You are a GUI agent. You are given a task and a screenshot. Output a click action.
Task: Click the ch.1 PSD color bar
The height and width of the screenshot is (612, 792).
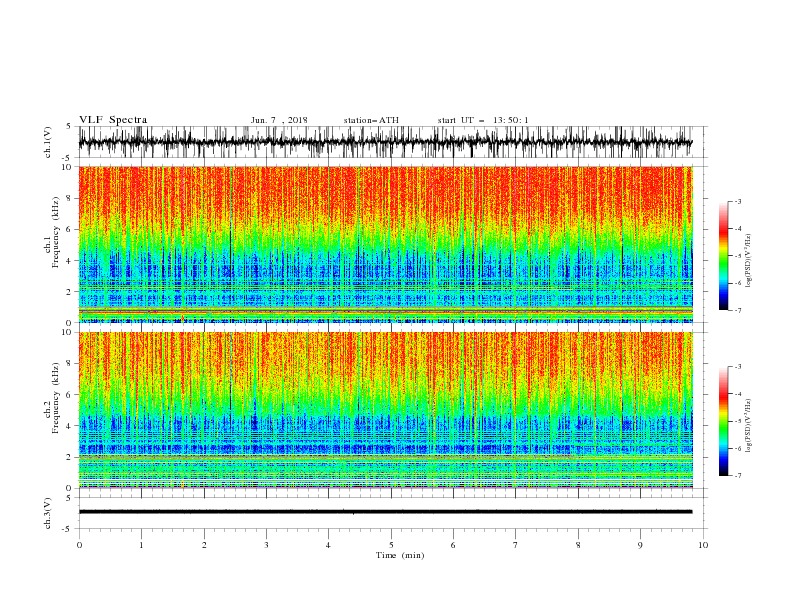click(x=723, y=256)
